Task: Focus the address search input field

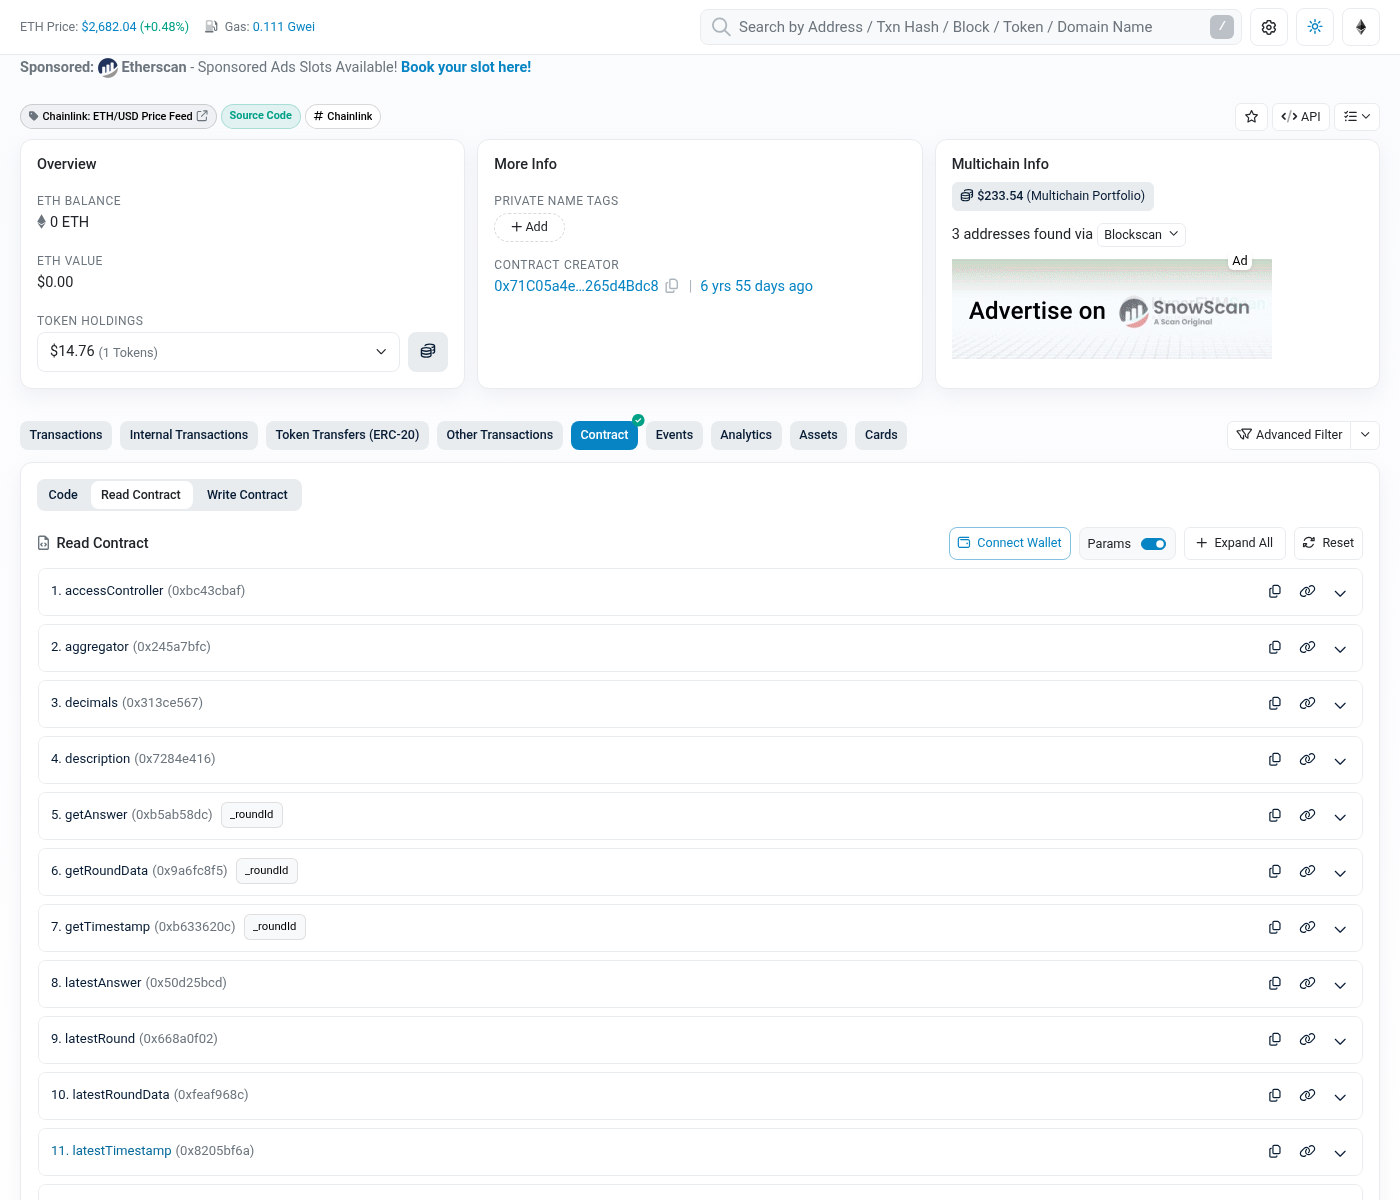Action: click(970, 27)
